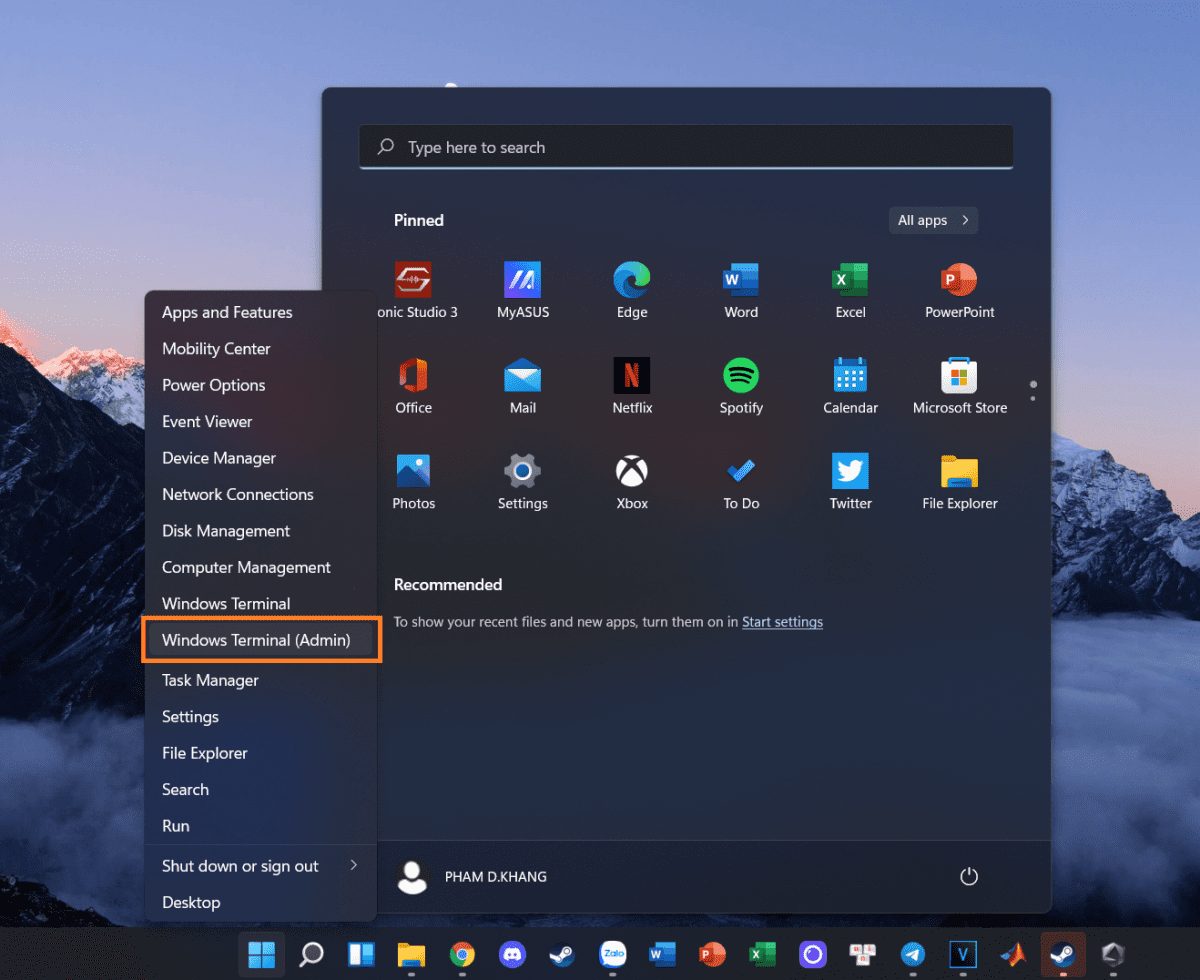
Task: Click the Type here to search box
Action: pyautogui.click(x=686, y=147)
